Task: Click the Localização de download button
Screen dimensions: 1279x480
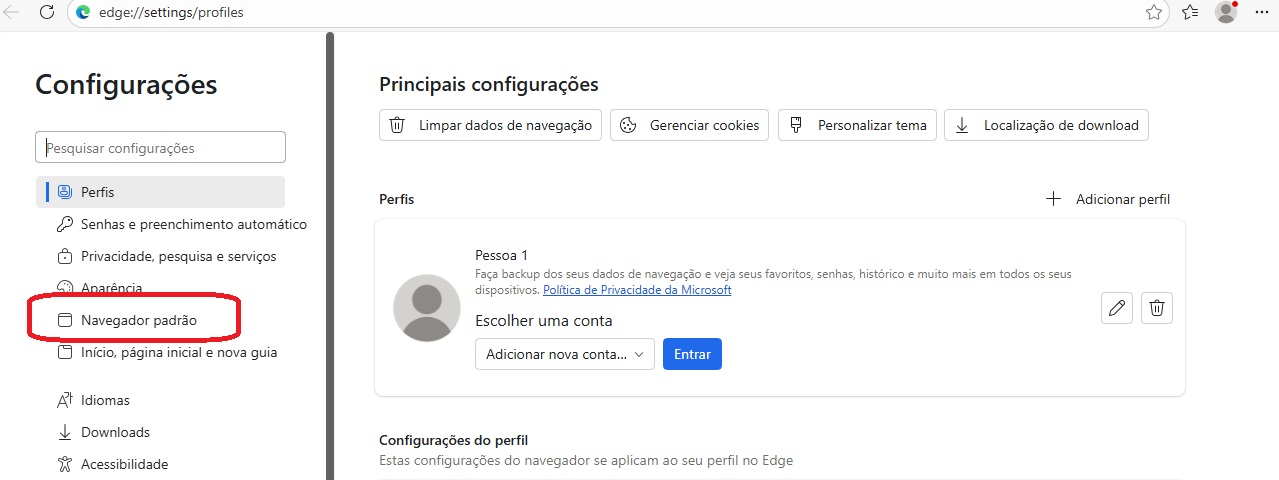Action: 1046,125
